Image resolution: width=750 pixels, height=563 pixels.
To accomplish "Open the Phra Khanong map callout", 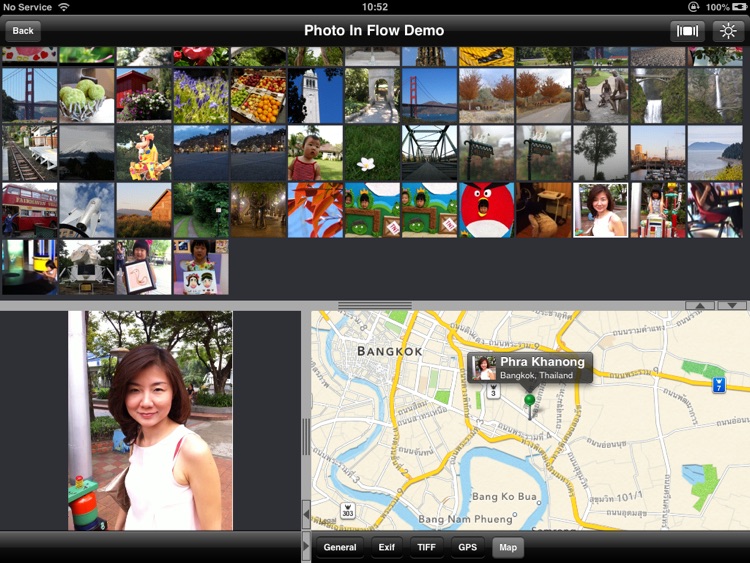I will point(530,367).
